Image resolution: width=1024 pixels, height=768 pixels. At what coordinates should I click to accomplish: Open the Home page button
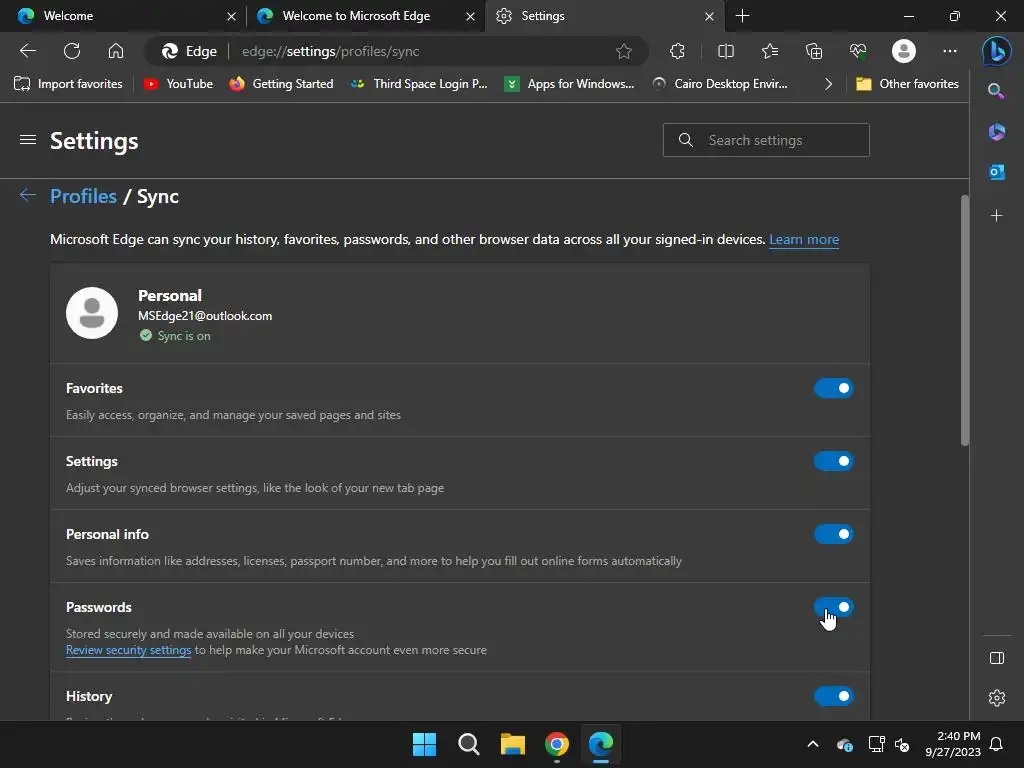pos(116,51)
